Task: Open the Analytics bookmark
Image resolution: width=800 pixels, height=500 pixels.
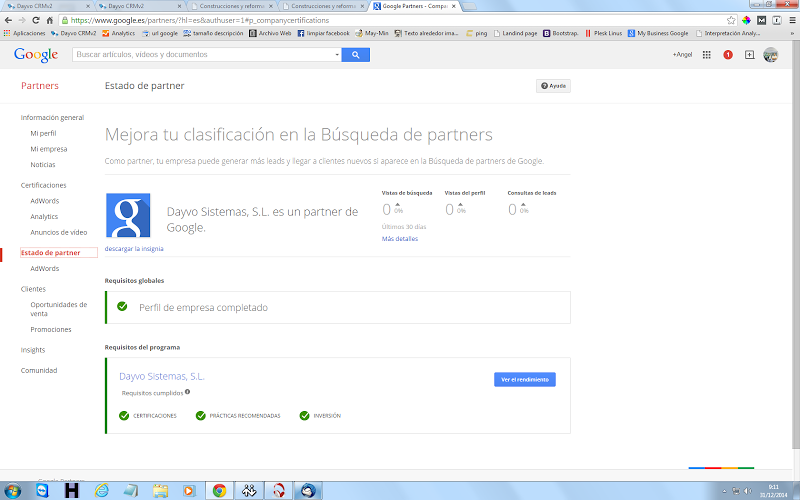Action: (118, 33)
